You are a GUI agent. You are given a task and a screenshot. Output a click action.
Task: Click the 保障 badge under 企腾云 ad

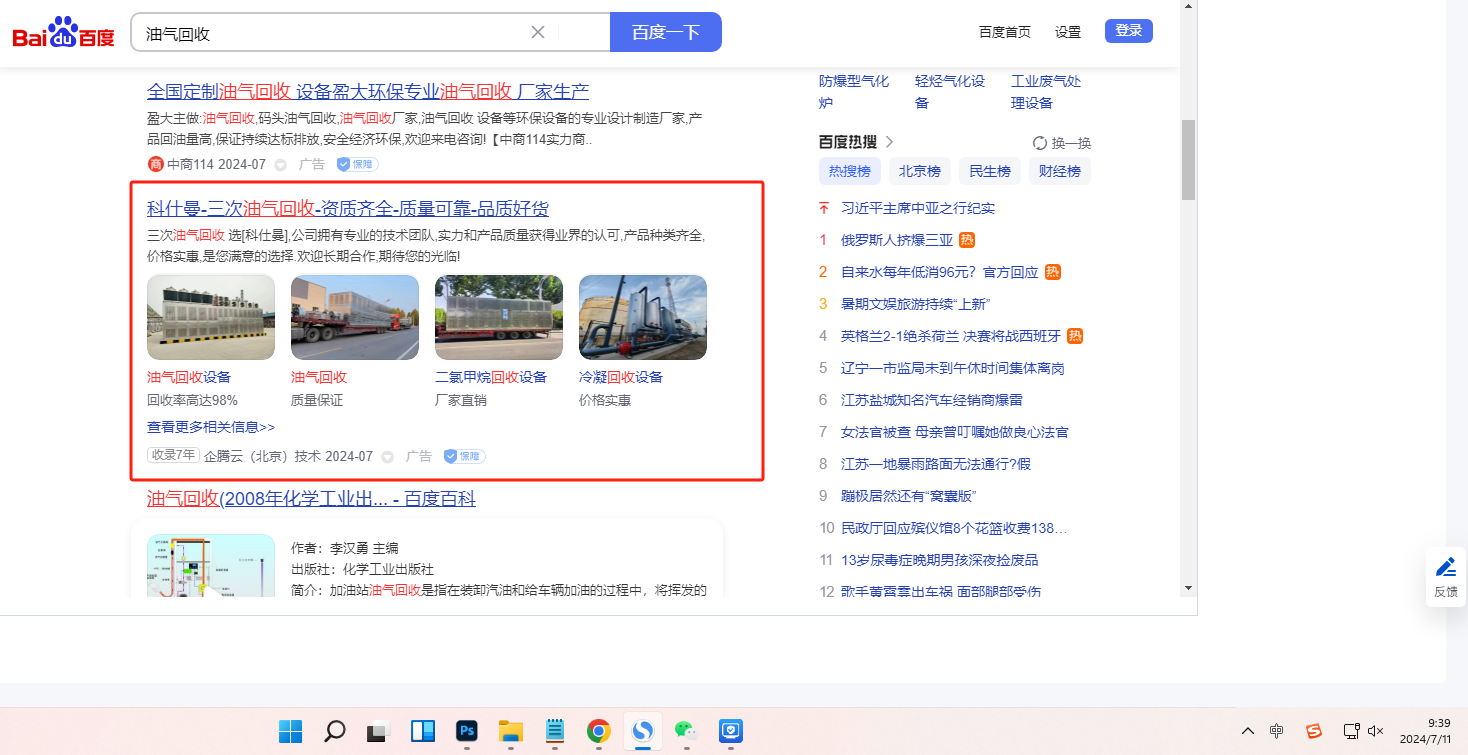[464, 456]
